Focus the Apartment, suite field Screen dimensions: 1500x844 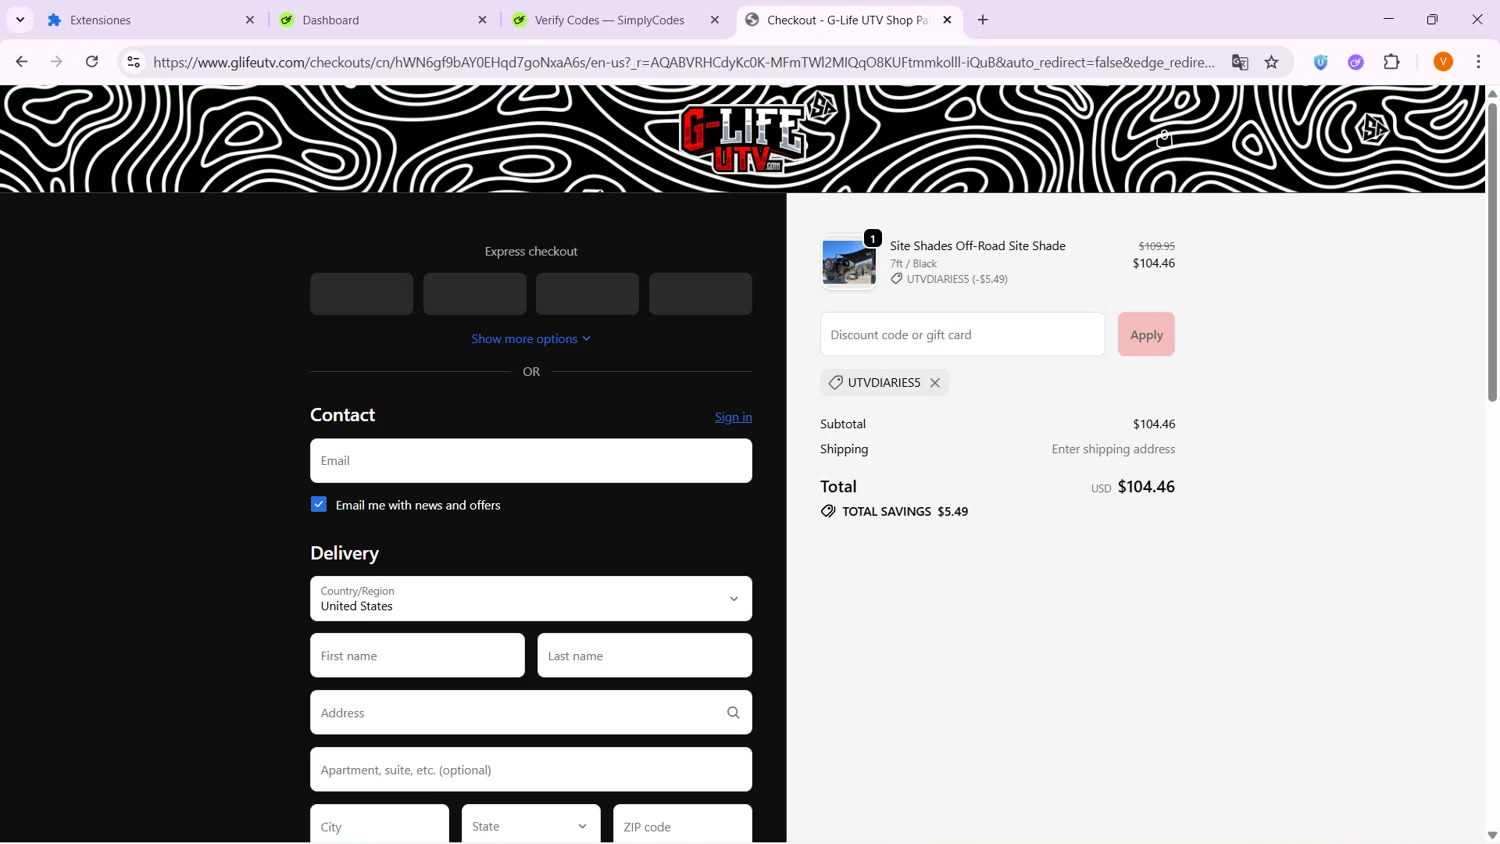[531, 770]
